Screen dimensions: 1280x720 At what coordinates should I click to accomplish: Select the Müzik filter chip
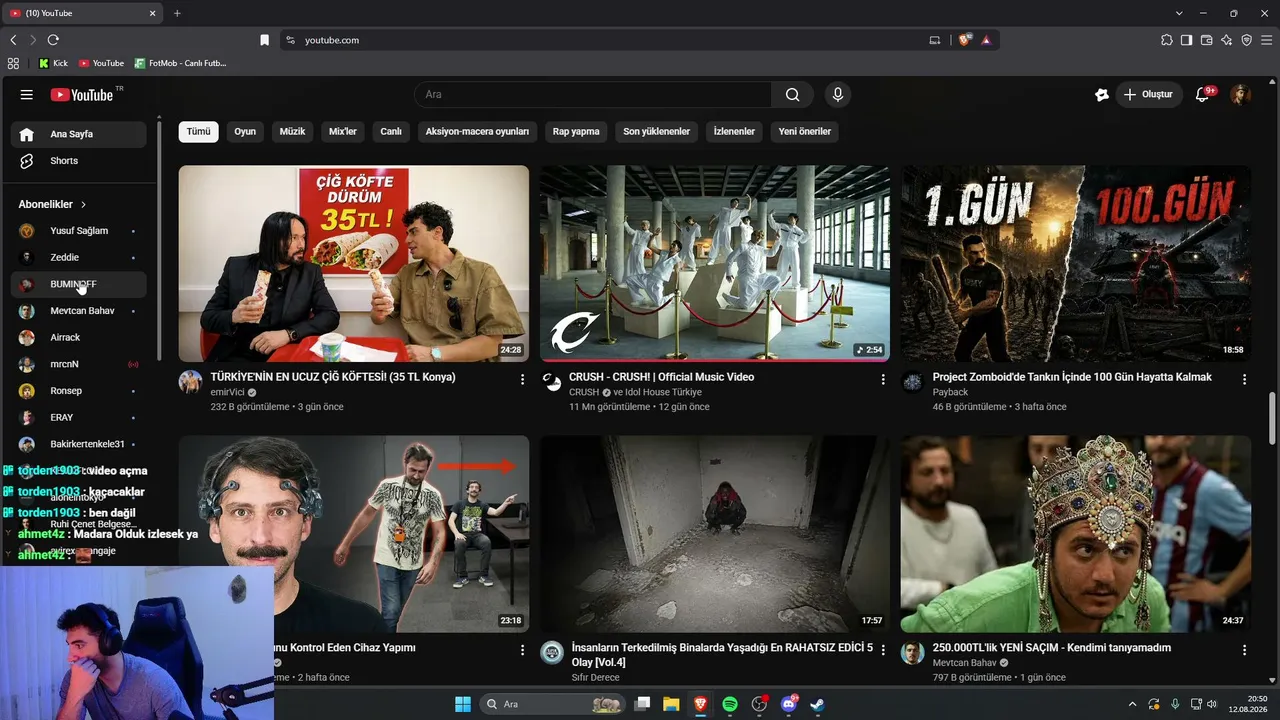(292, 131)
